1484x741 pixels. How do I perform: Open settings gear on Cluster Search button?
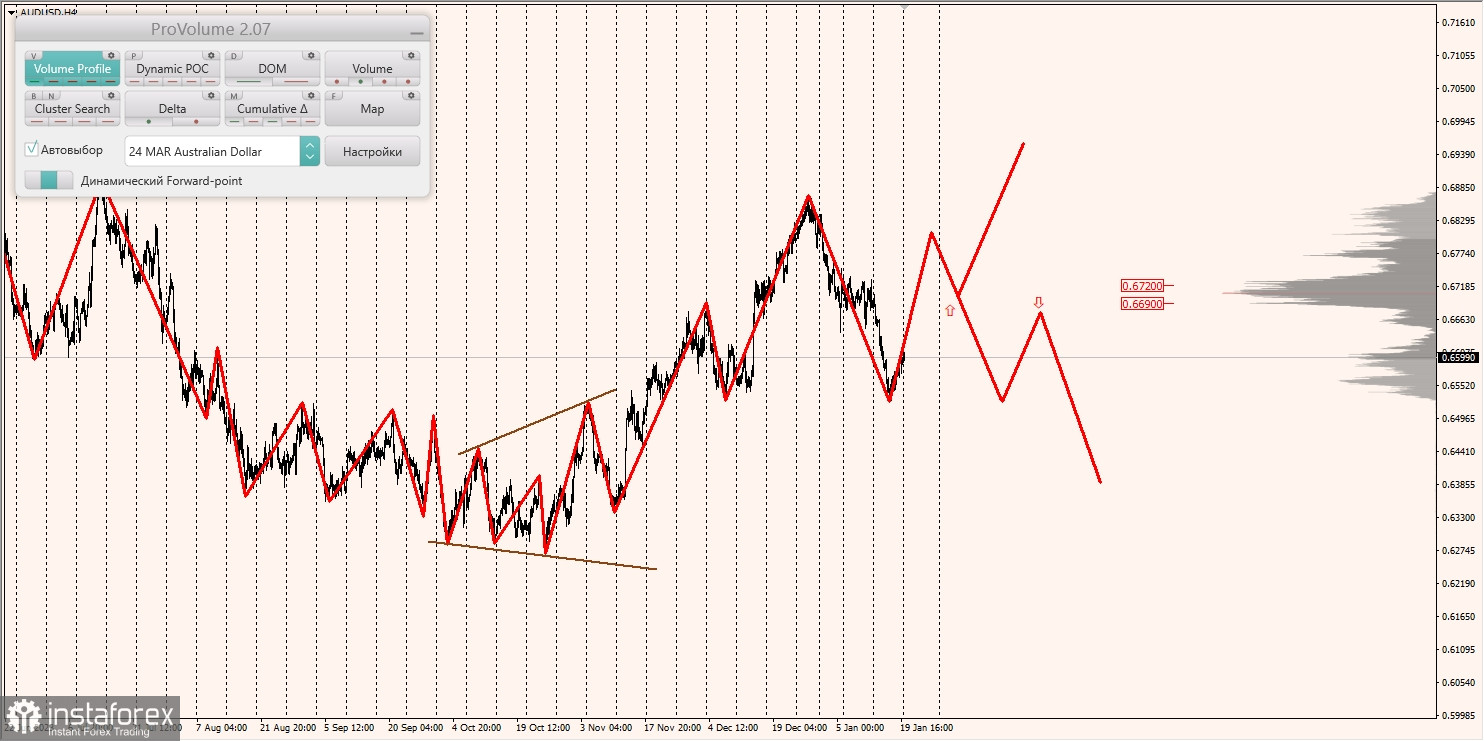click(x=111, y=95)
